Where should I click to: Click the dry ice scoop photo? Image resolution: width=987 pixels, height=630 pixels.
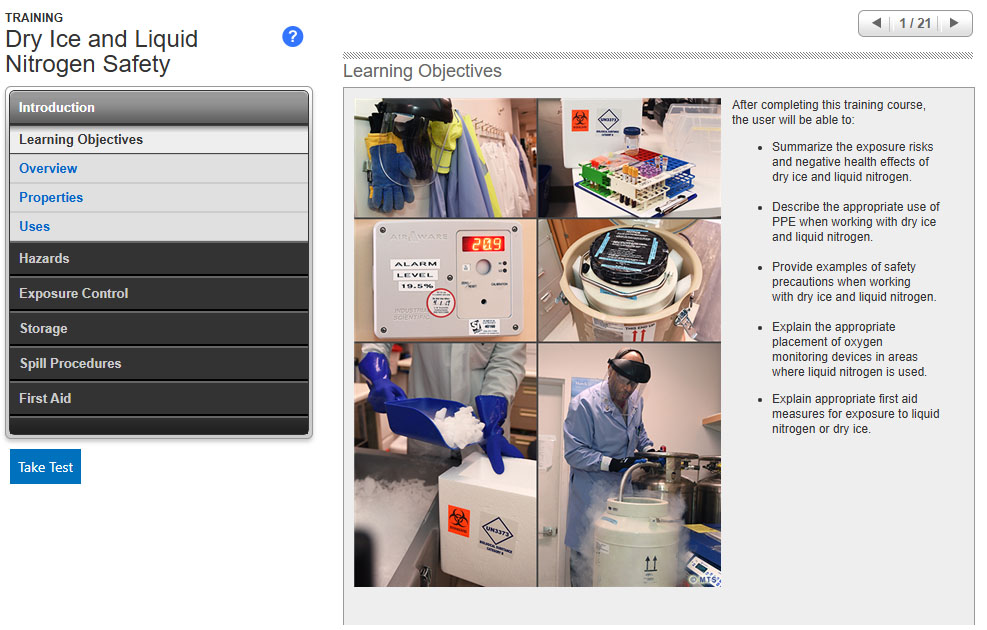tap(445, 465)
